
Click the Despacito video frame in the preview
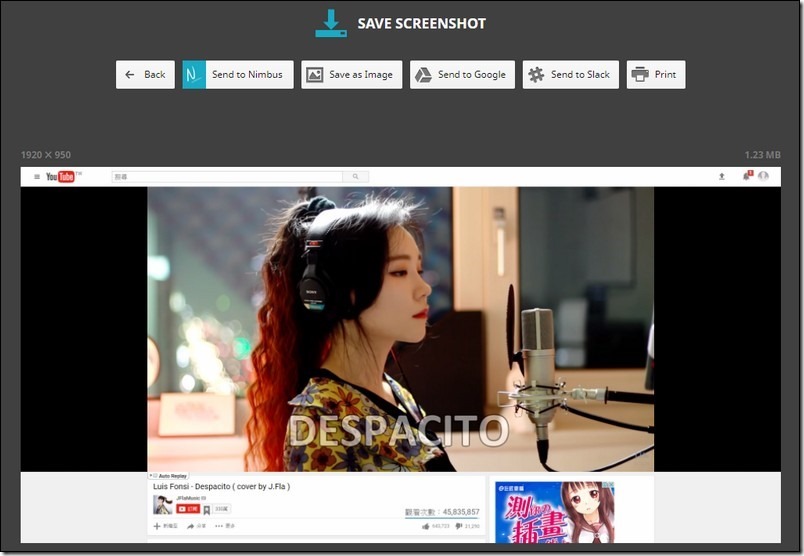pyautogui.click(x=400, y=329)
